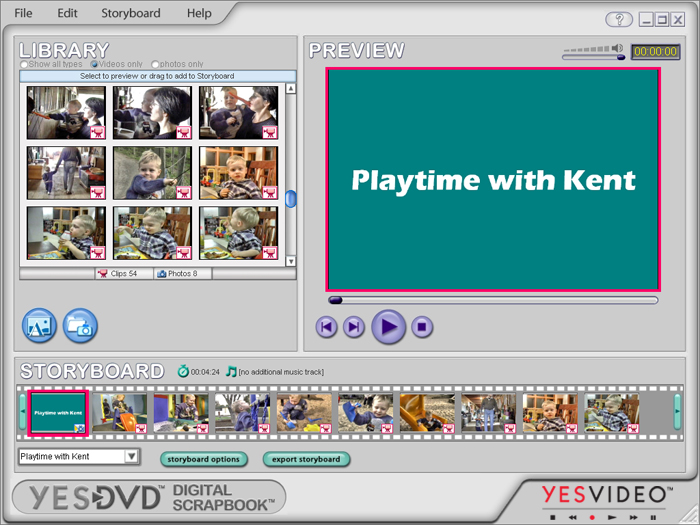Select library clip of woman's profile close-up
Image resolution: width=700 pixels, height=525 pixels.
click(152, 112)
